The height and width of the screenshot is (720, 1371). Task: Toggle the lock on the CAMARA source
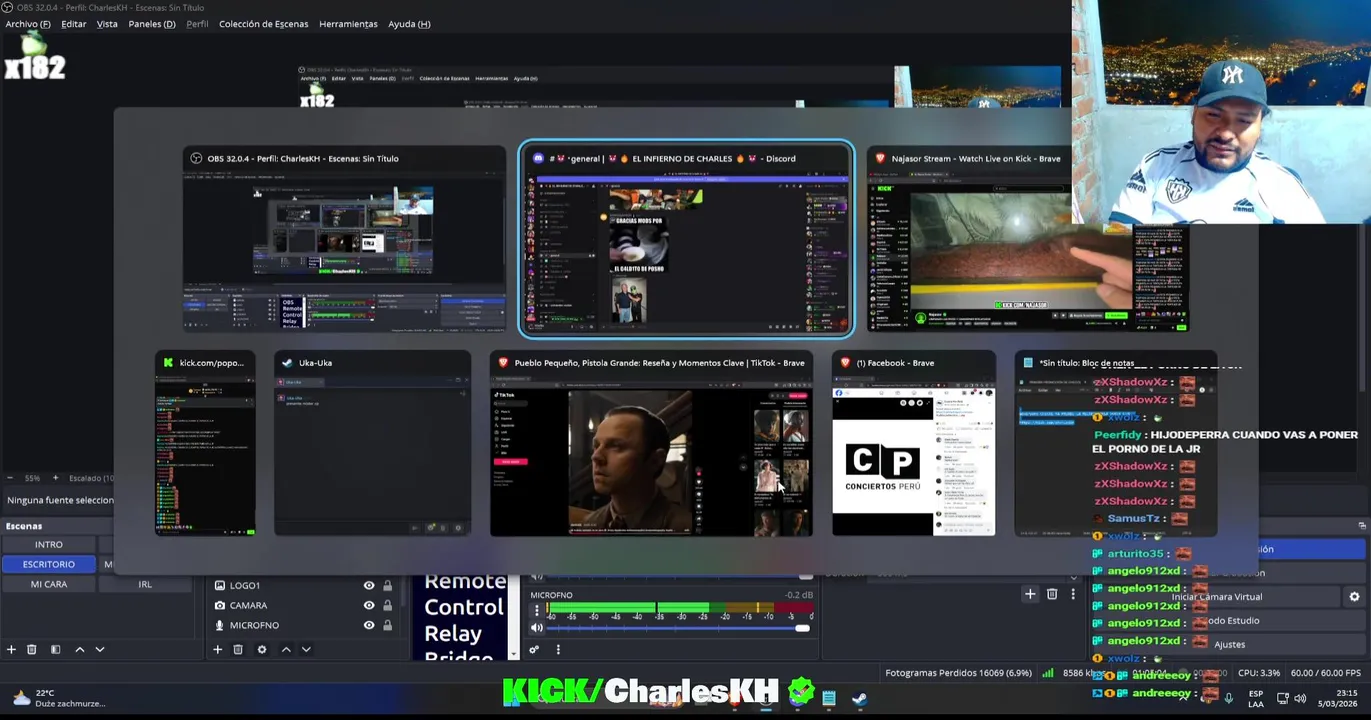tap(387, 605)
